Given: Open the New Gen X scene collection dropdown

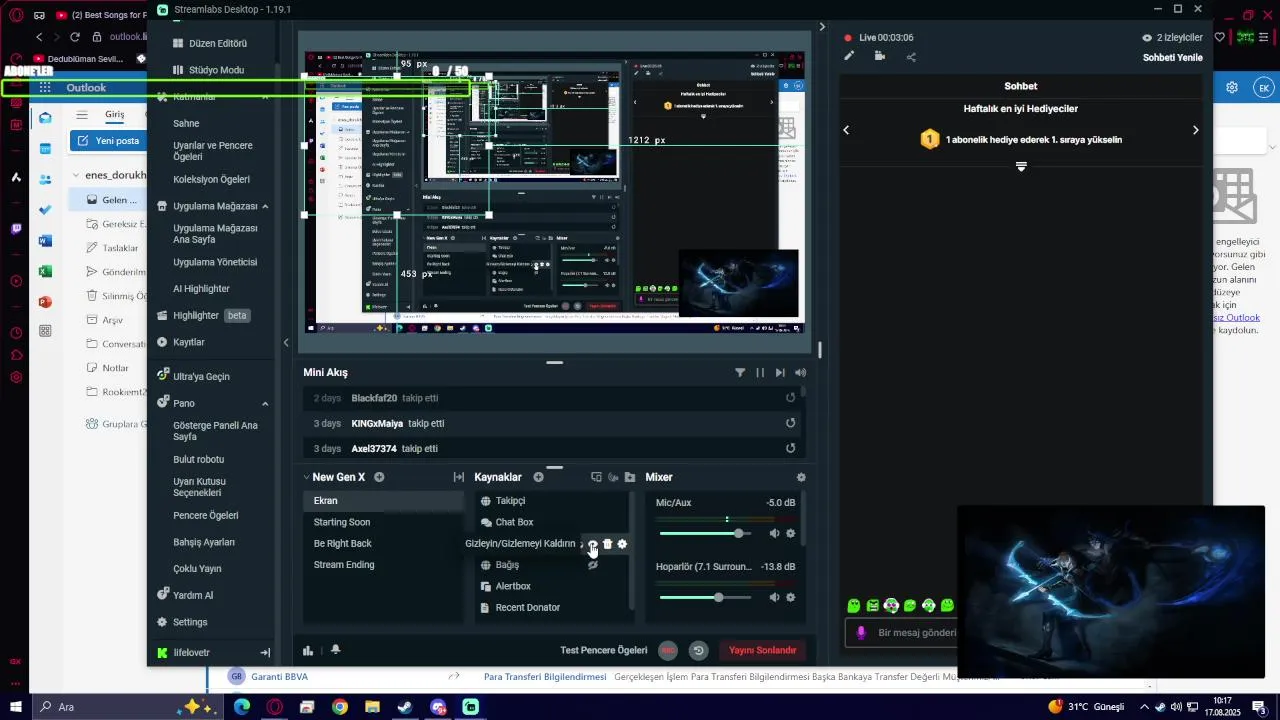Looking at the screenshot, I should tap(306, 477).
